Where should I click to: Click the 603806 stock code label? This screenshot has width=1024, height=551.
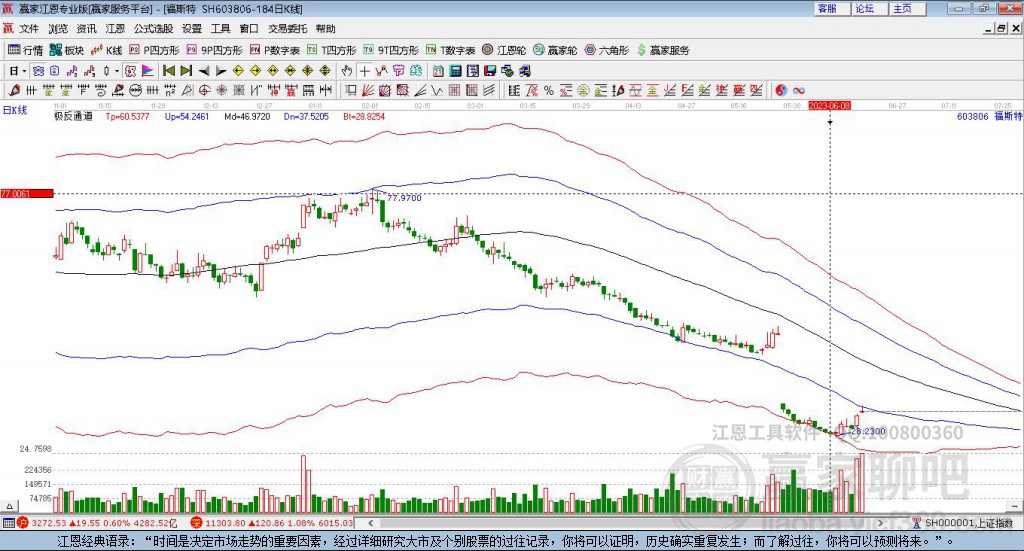[x=972, y=116]
